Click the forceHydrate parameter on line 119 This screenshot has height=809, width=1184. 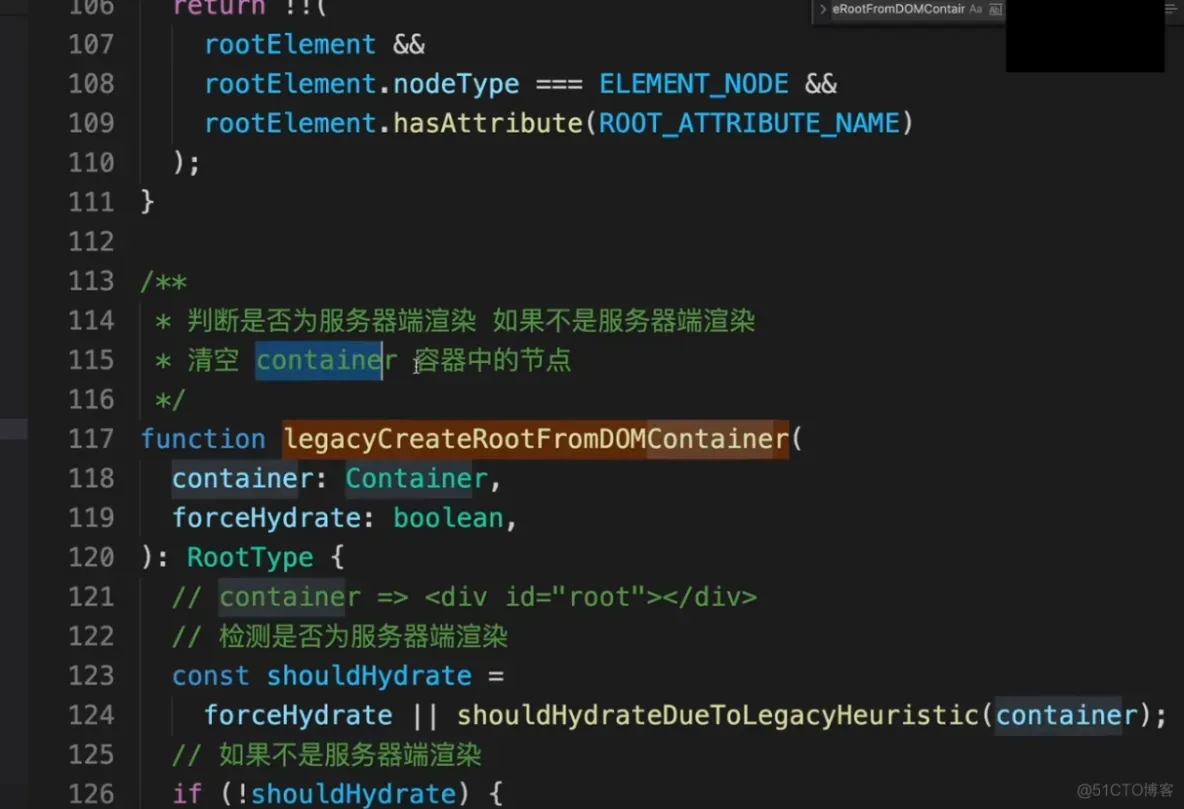click(x=267, y=518)
